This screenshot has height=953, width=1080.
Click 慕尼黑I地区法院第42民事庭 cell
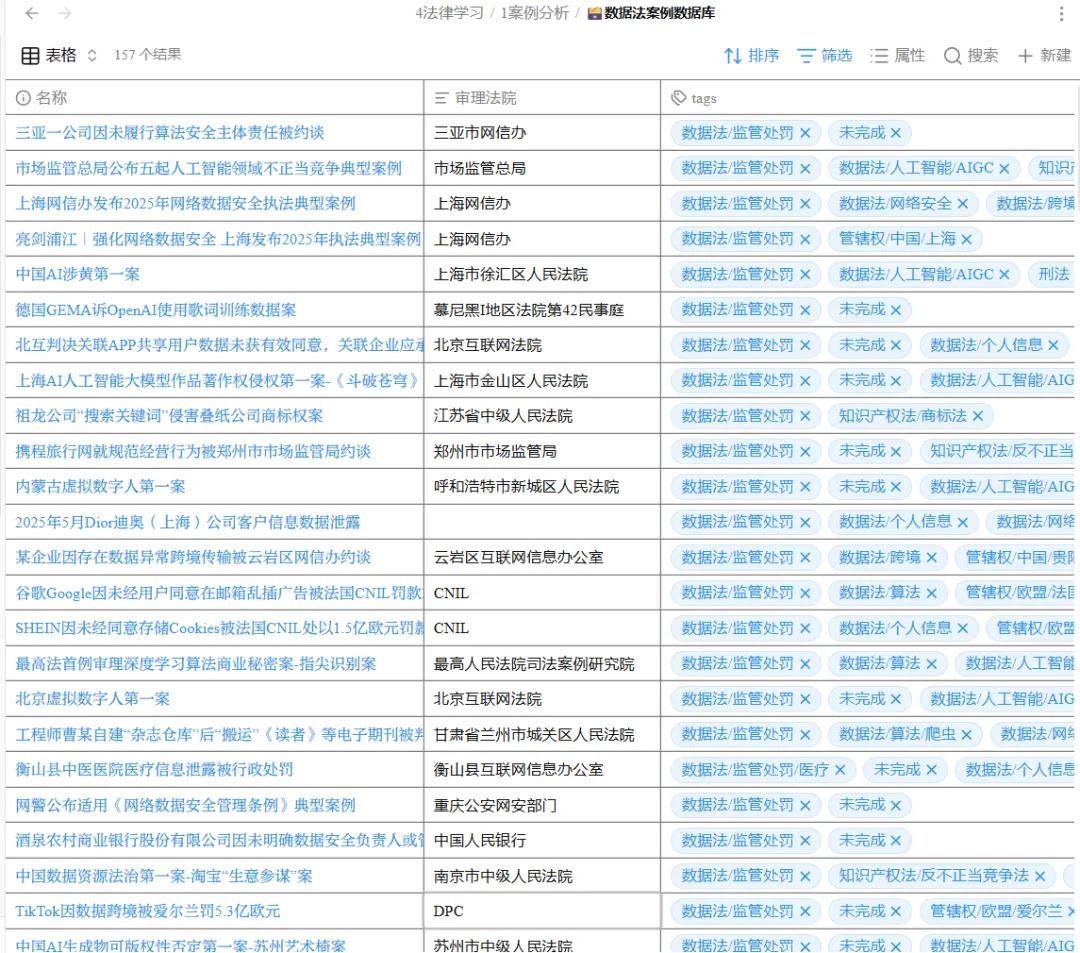click(542, 310)
